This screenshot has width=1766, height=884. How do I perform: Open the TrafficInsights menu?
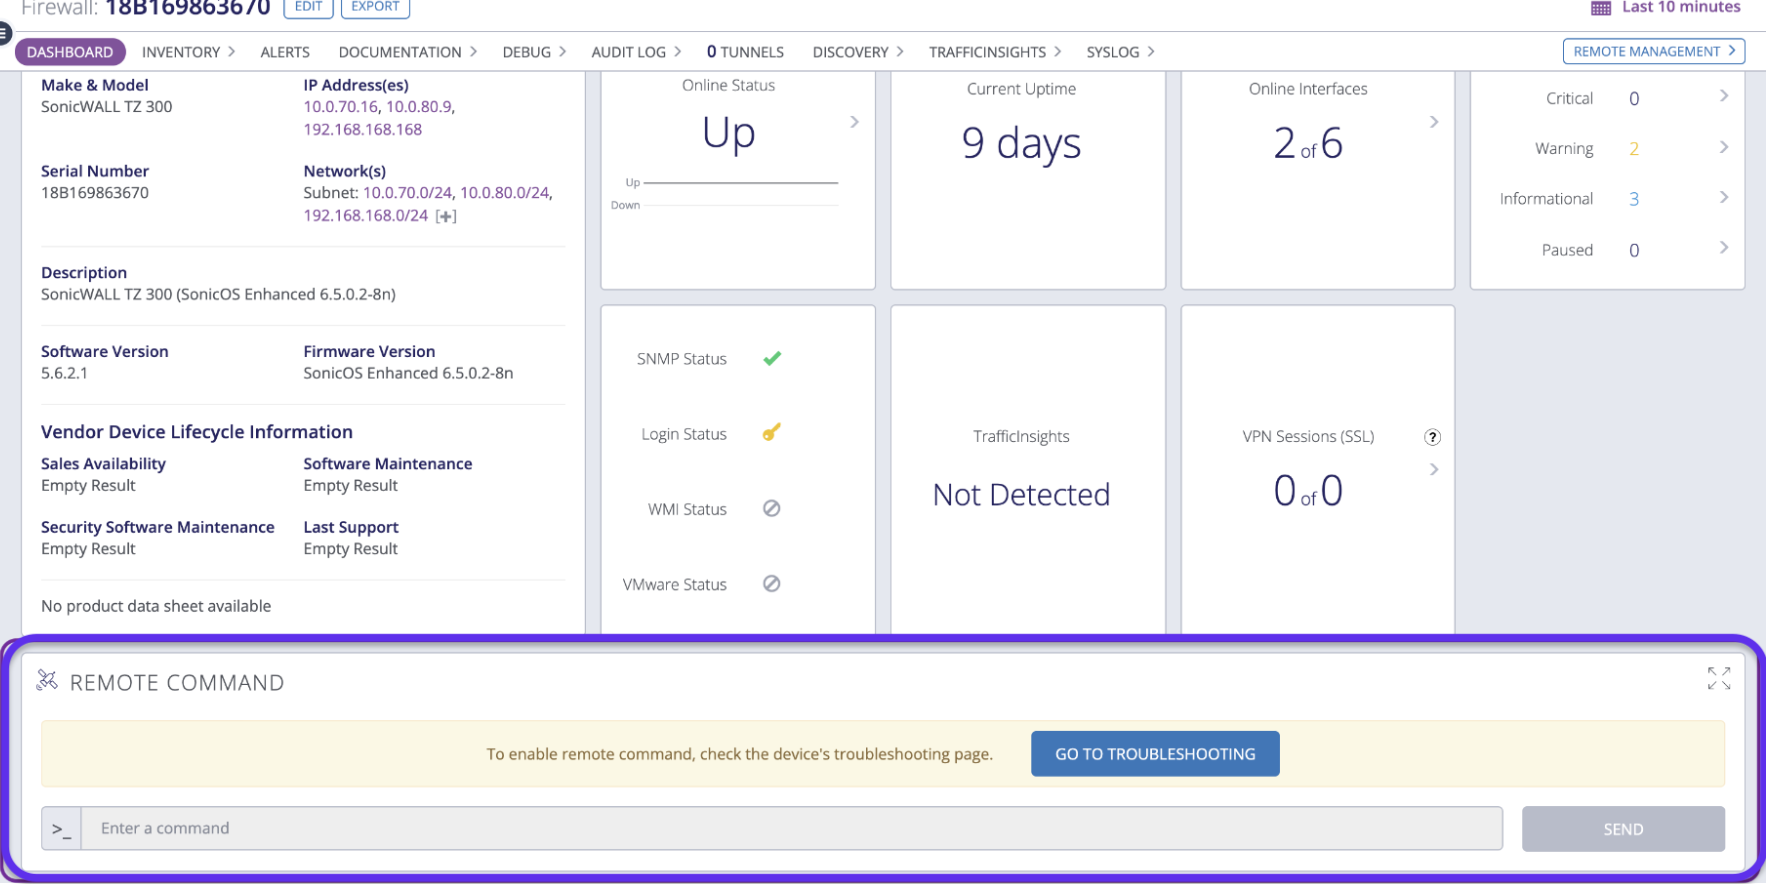pyautogui.click(x=995, y=52)
